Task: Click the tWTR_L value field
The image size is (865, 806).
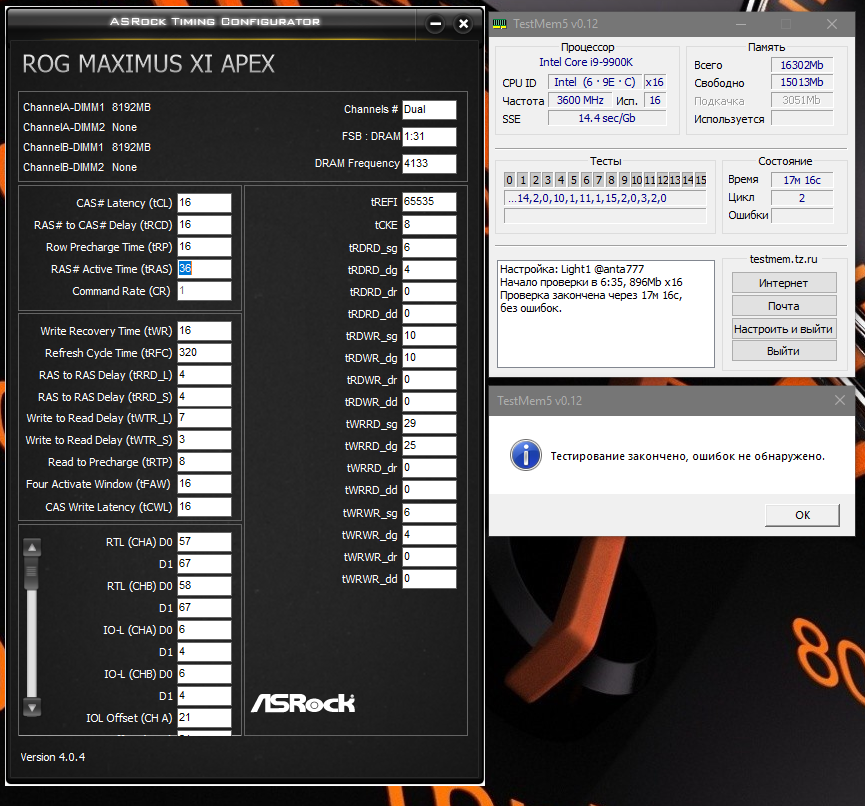Action: coord(204,418)
